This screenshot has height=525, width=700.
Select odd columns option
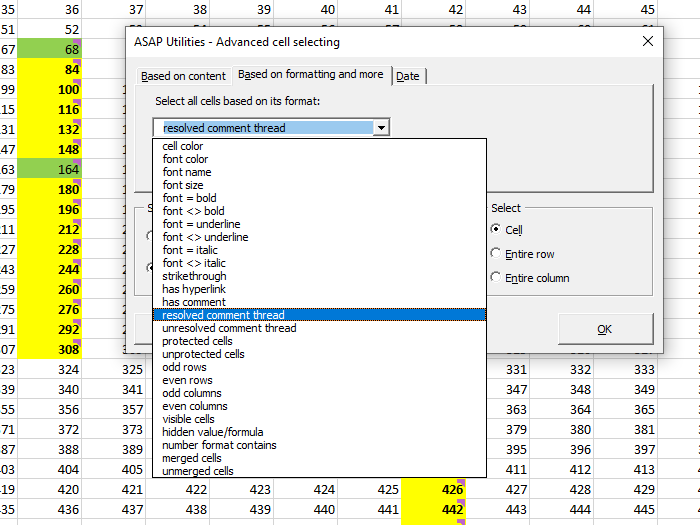[x=319, y=393]
